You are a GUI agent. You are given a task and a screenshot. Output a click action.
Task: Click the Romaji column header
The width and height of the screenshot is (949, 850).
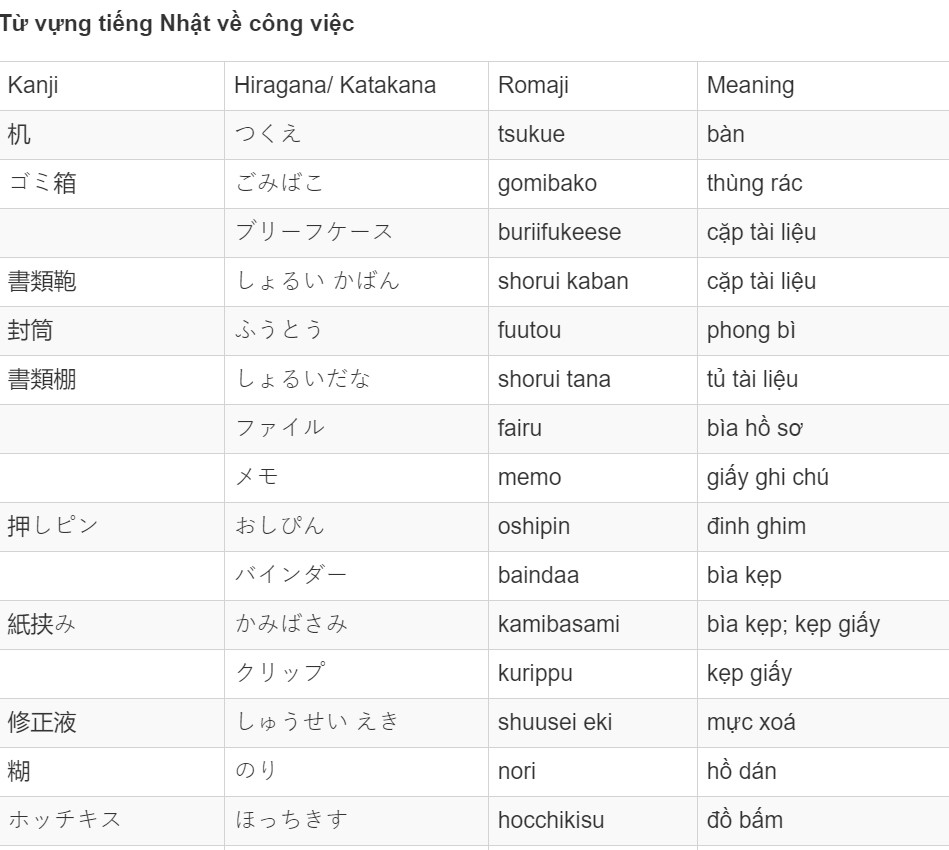(593, 86)
